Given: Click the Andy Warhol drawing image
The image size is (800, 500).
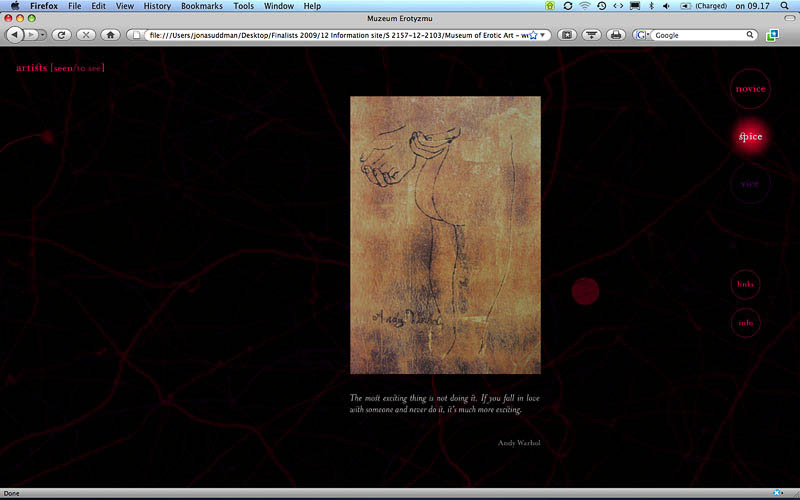Looking at the screenshot, I should pyautogui.click(x=445, y=235).
